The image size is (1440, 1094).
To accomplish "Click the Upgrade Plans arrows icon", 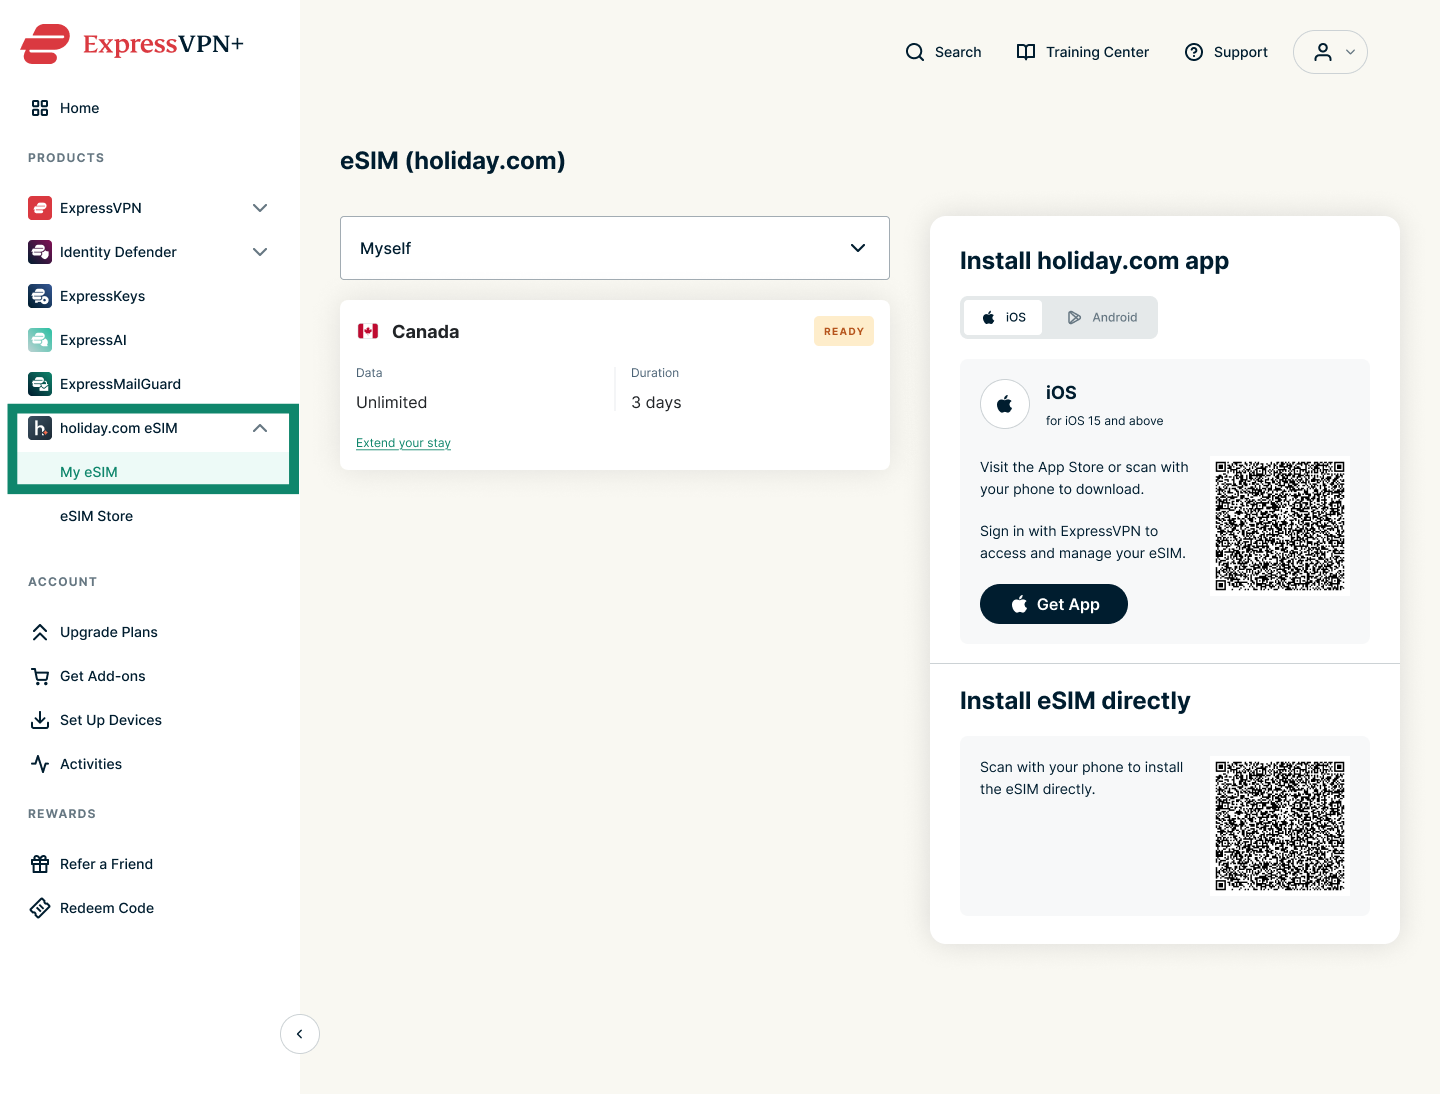I will [x=40, y=632].
